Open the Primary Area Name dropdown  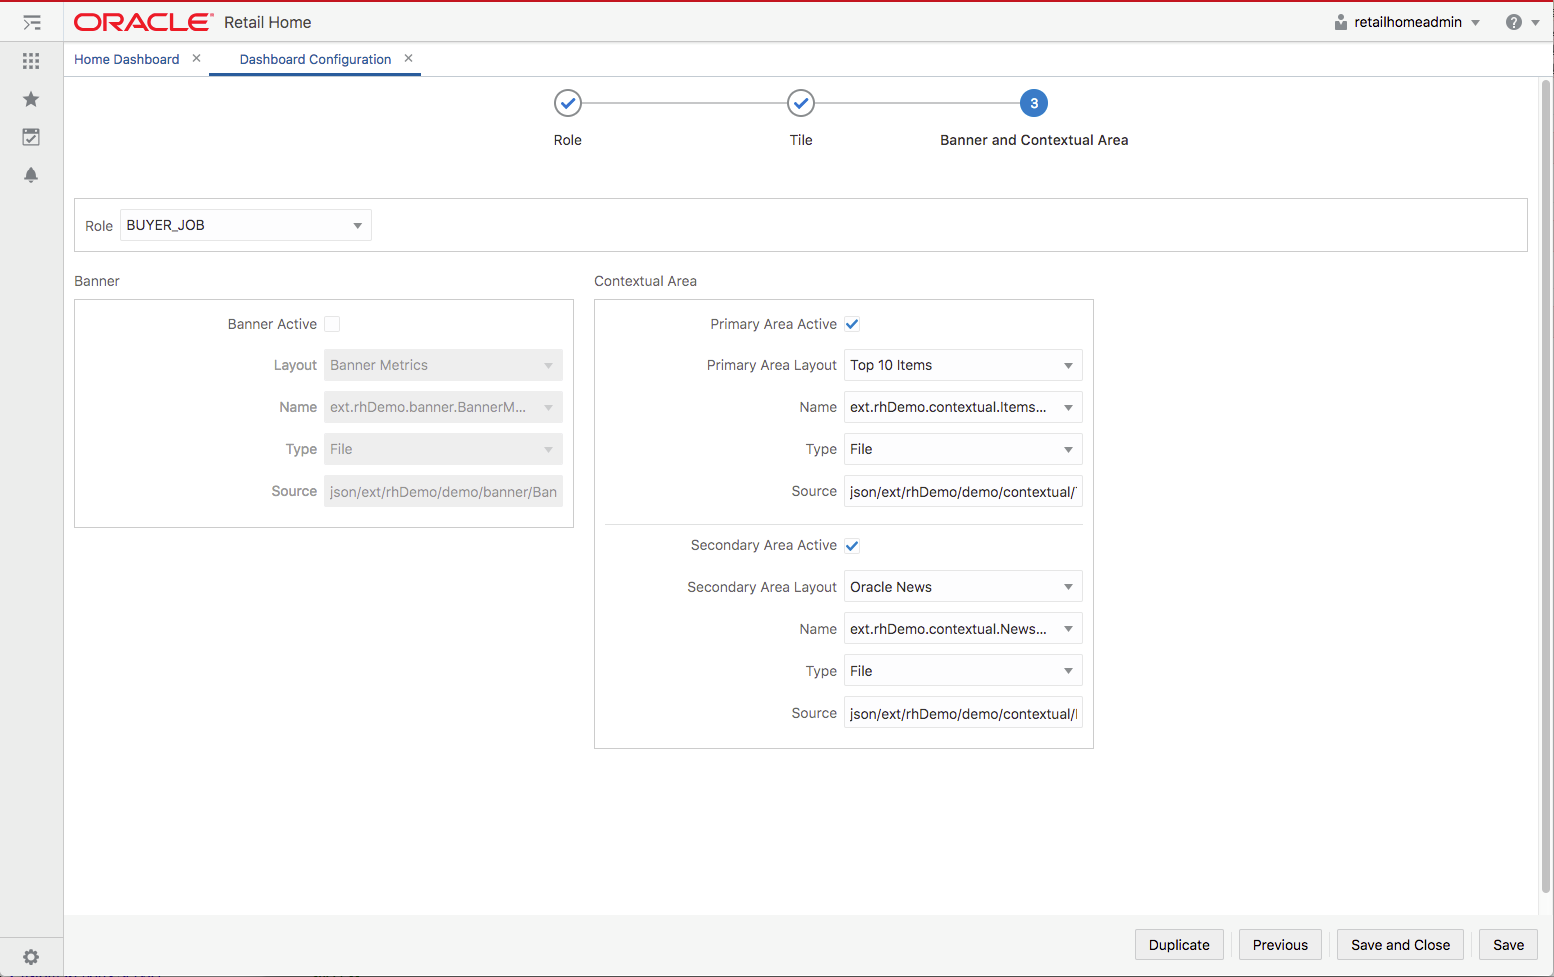tap(963, 407)
